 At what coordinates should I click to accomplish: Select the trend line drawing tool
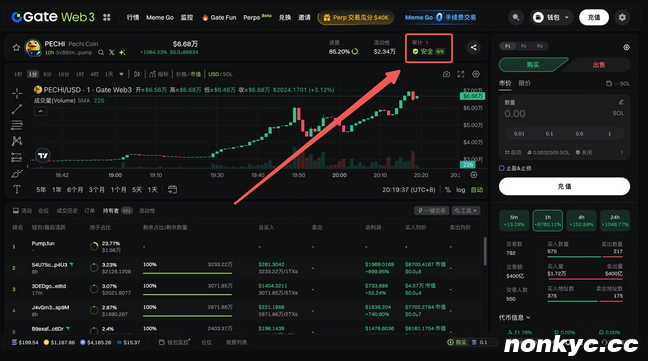(17, 109)
